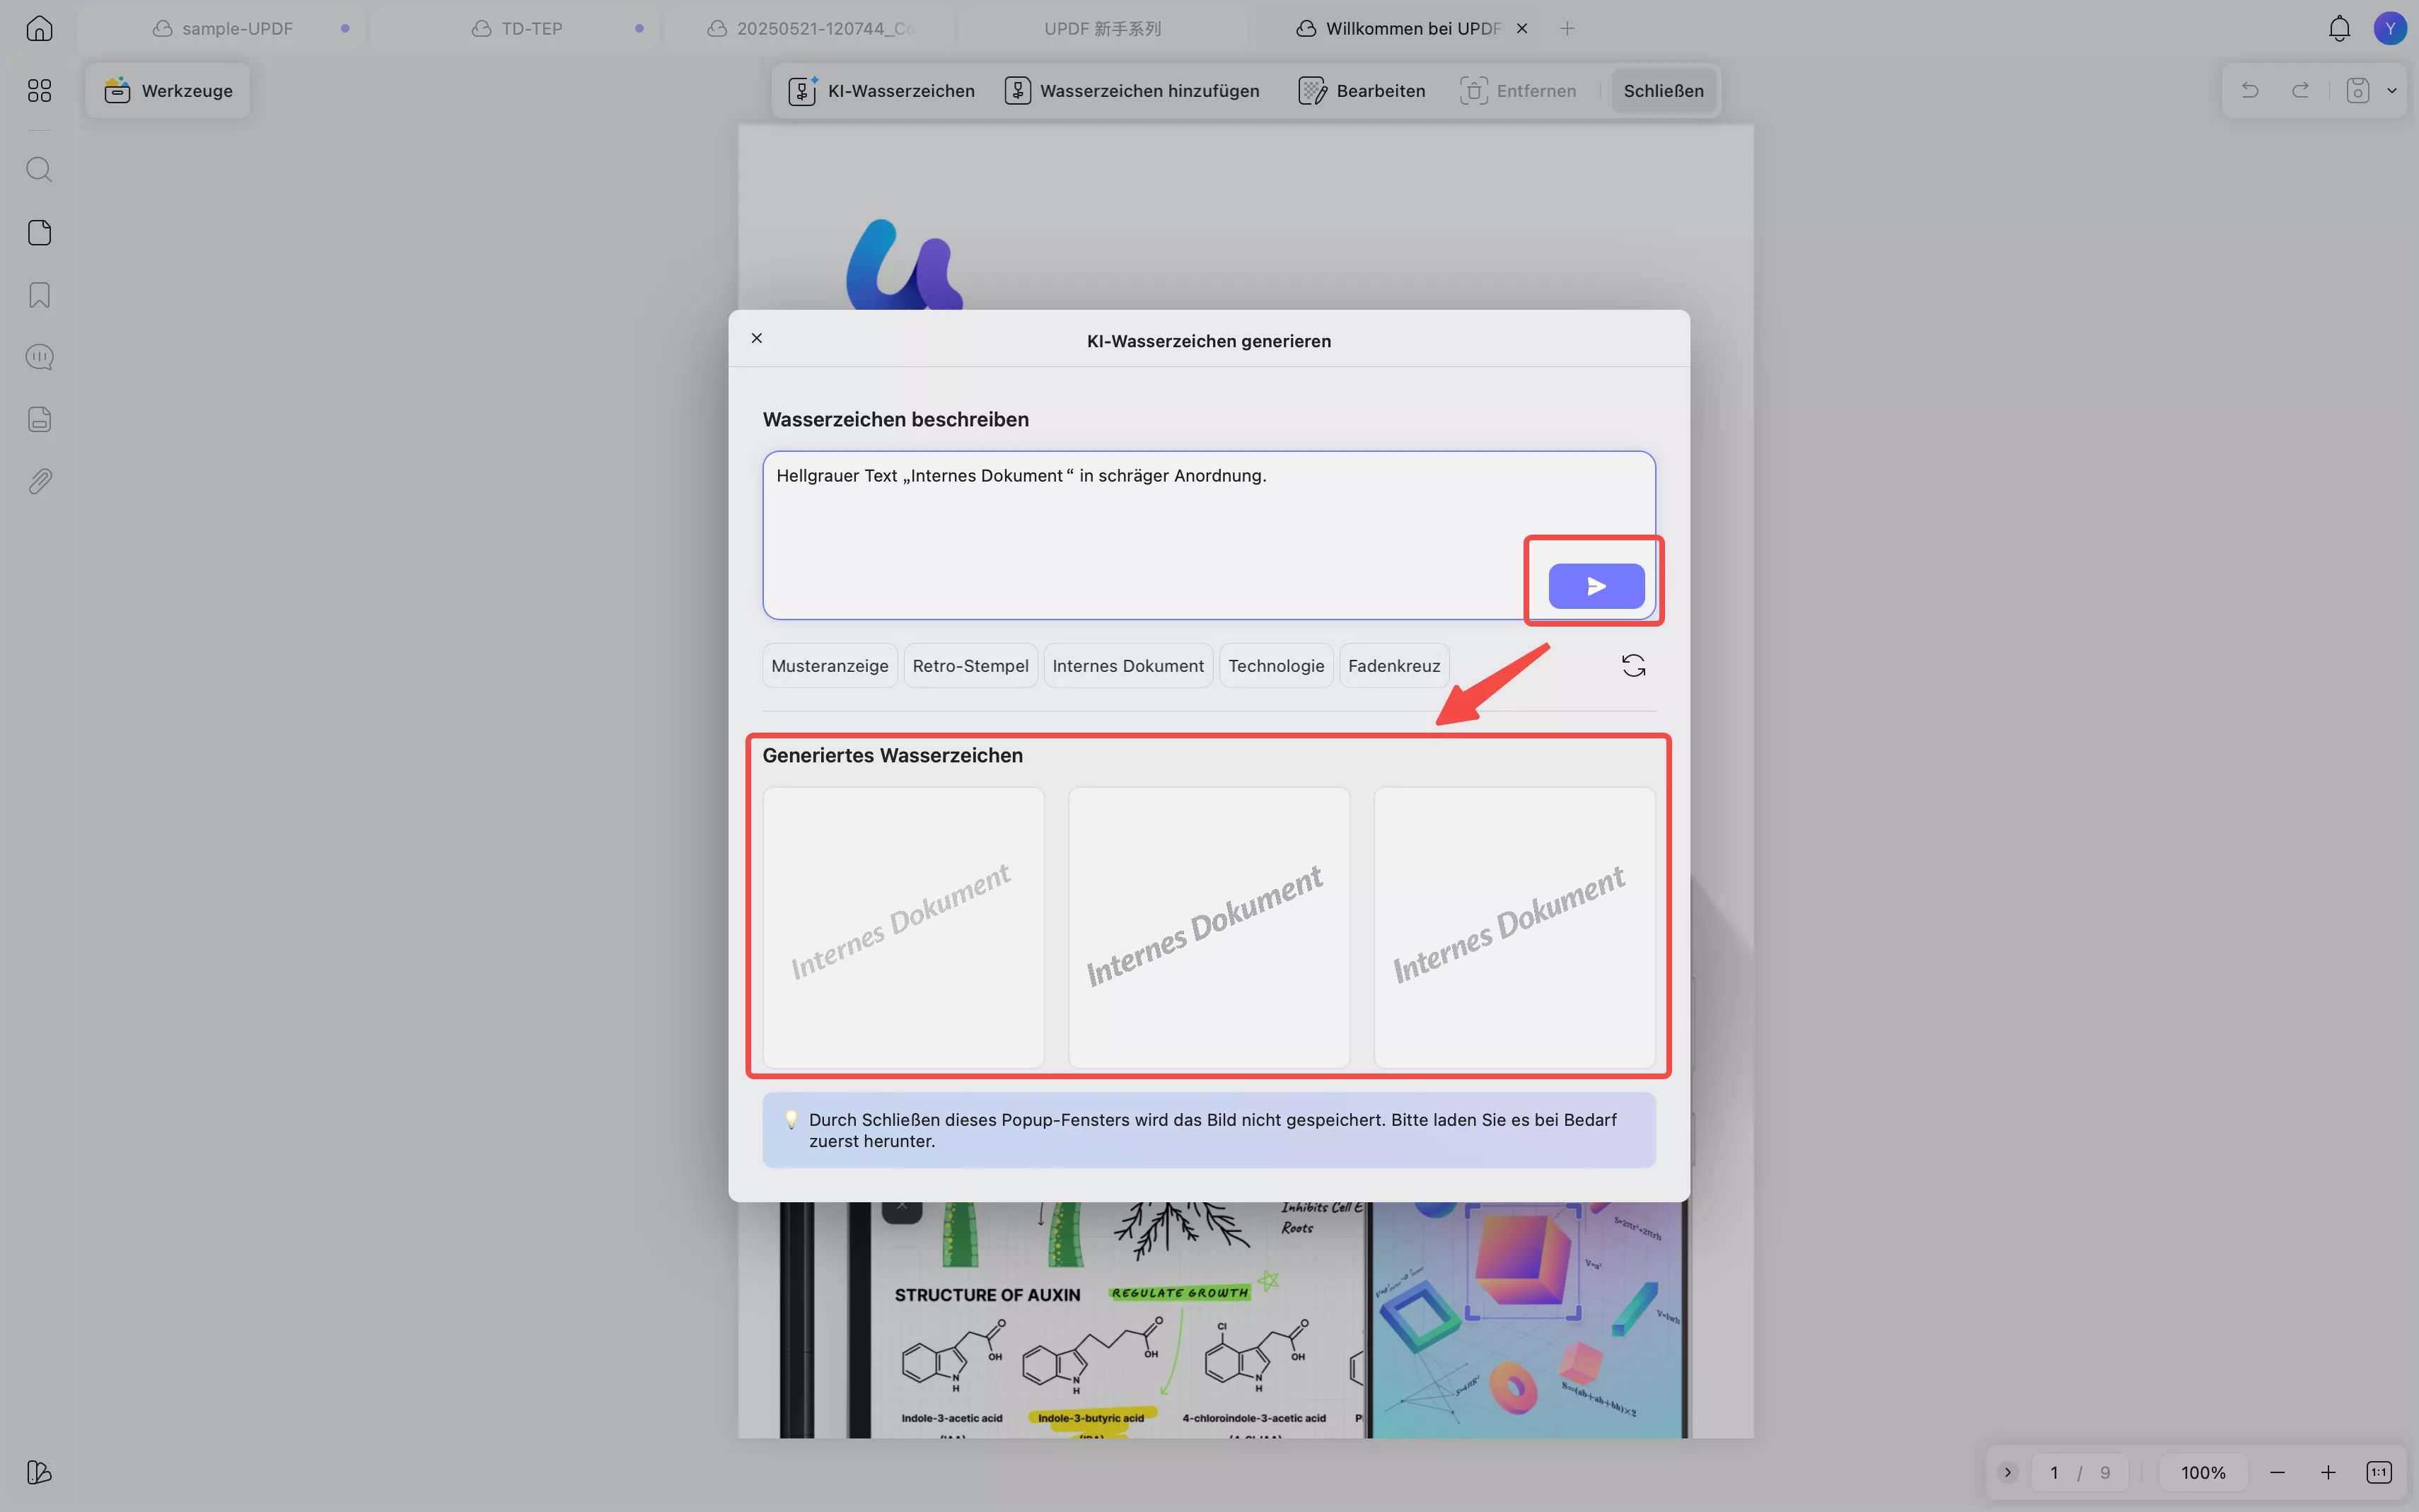
Task: Choose the first generated watermark thumbnail
Action: [x=902, y=927]
